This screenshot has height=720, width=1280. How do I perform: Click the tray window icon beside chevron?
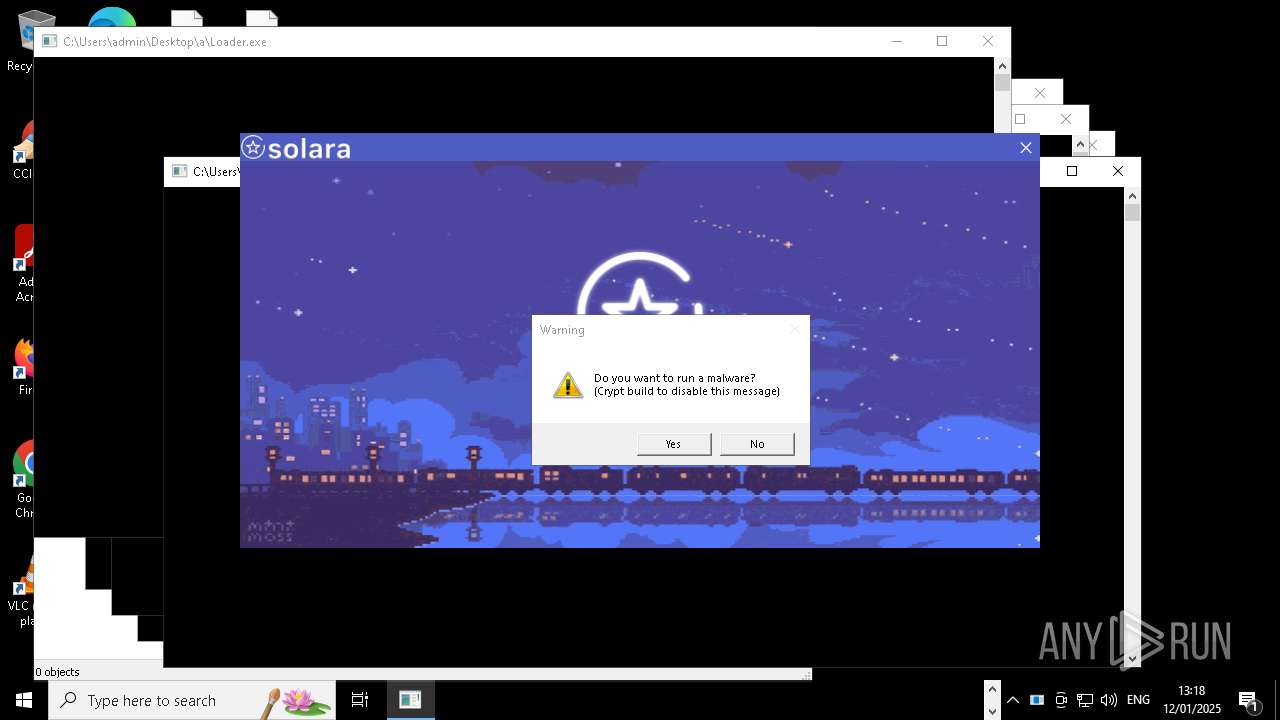[1037, 700]
